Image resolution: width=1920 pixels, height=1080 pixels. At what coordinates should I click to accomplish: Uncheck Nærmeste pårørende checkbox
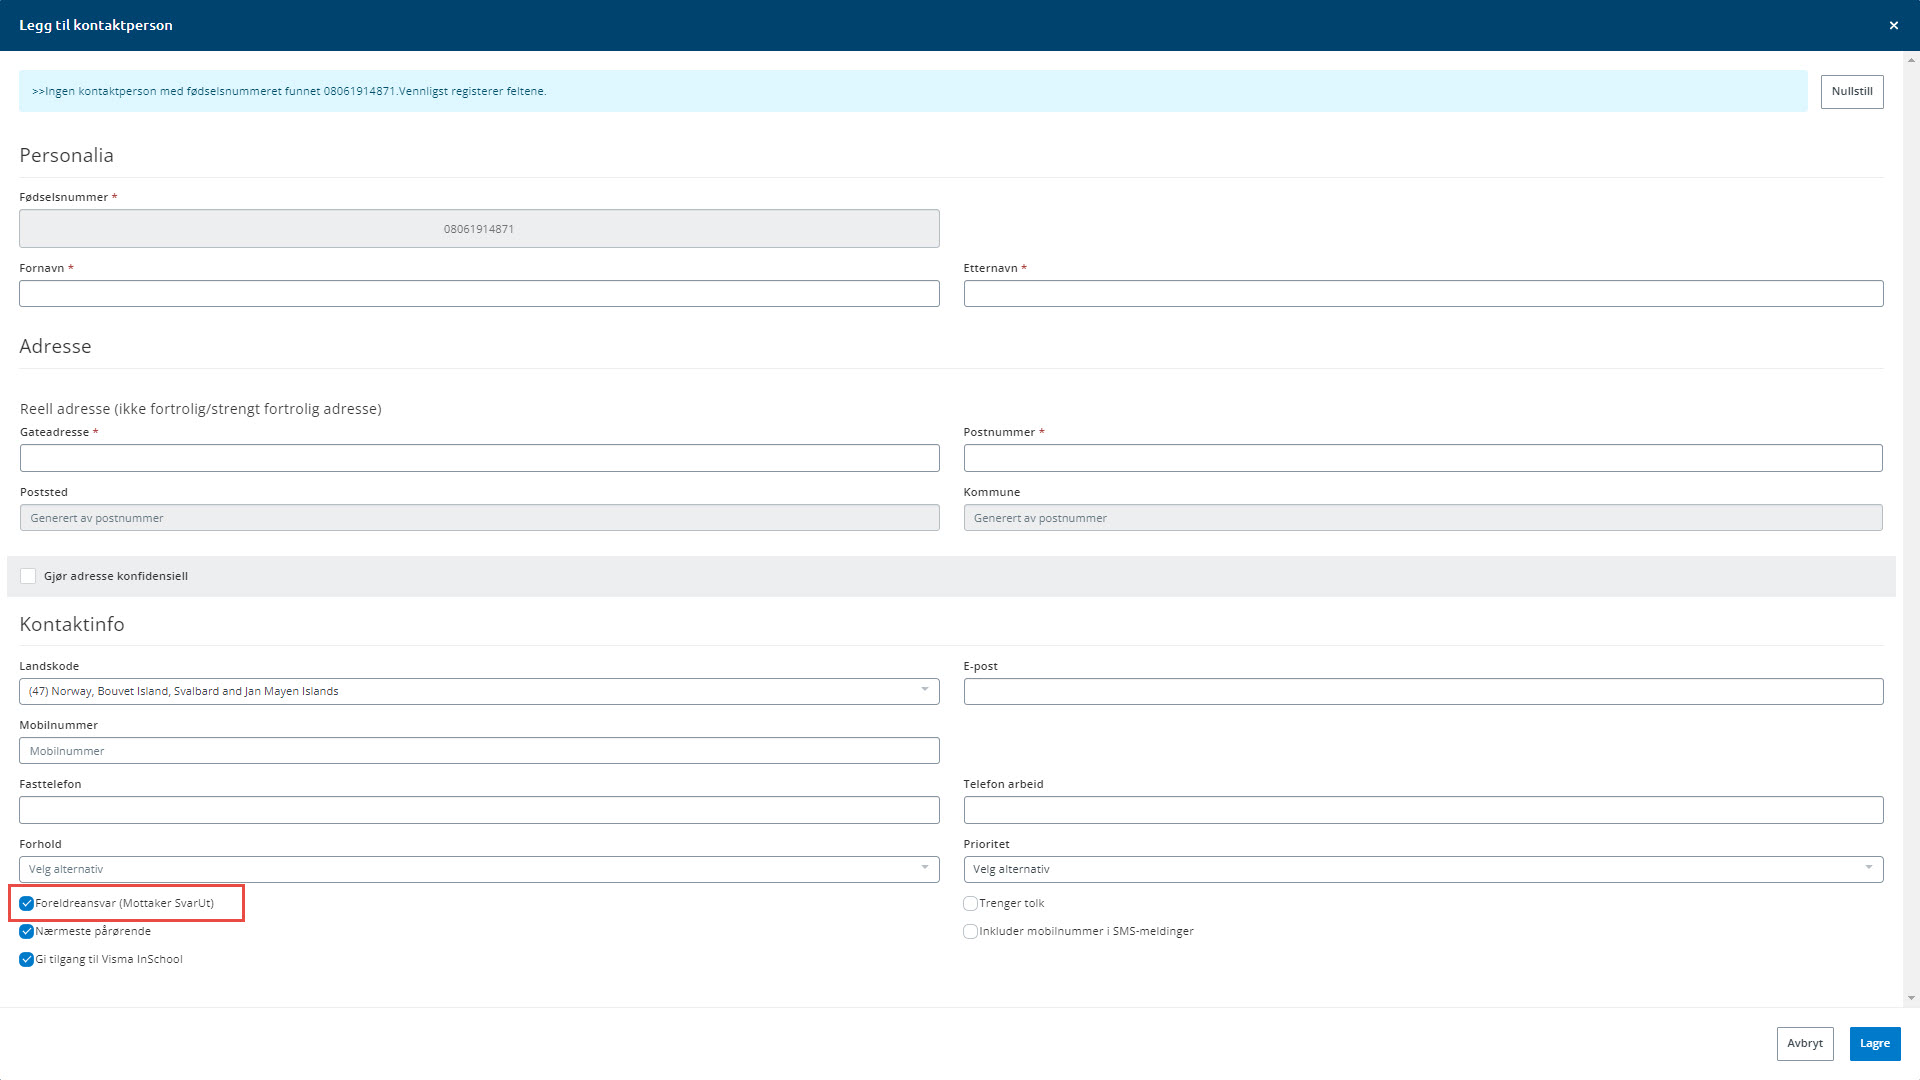(27, 931)
